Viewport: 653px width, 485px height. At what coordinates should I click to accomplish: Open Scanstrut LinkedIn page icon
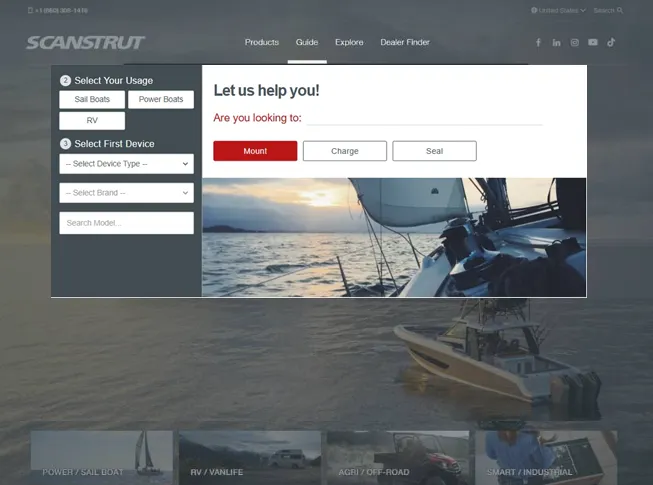(556, 43)
